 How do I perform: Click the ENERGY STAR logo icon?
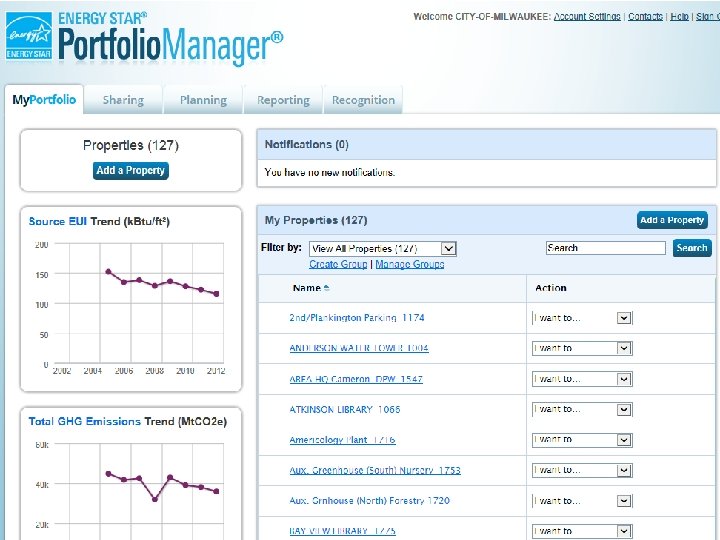point(29,36)
